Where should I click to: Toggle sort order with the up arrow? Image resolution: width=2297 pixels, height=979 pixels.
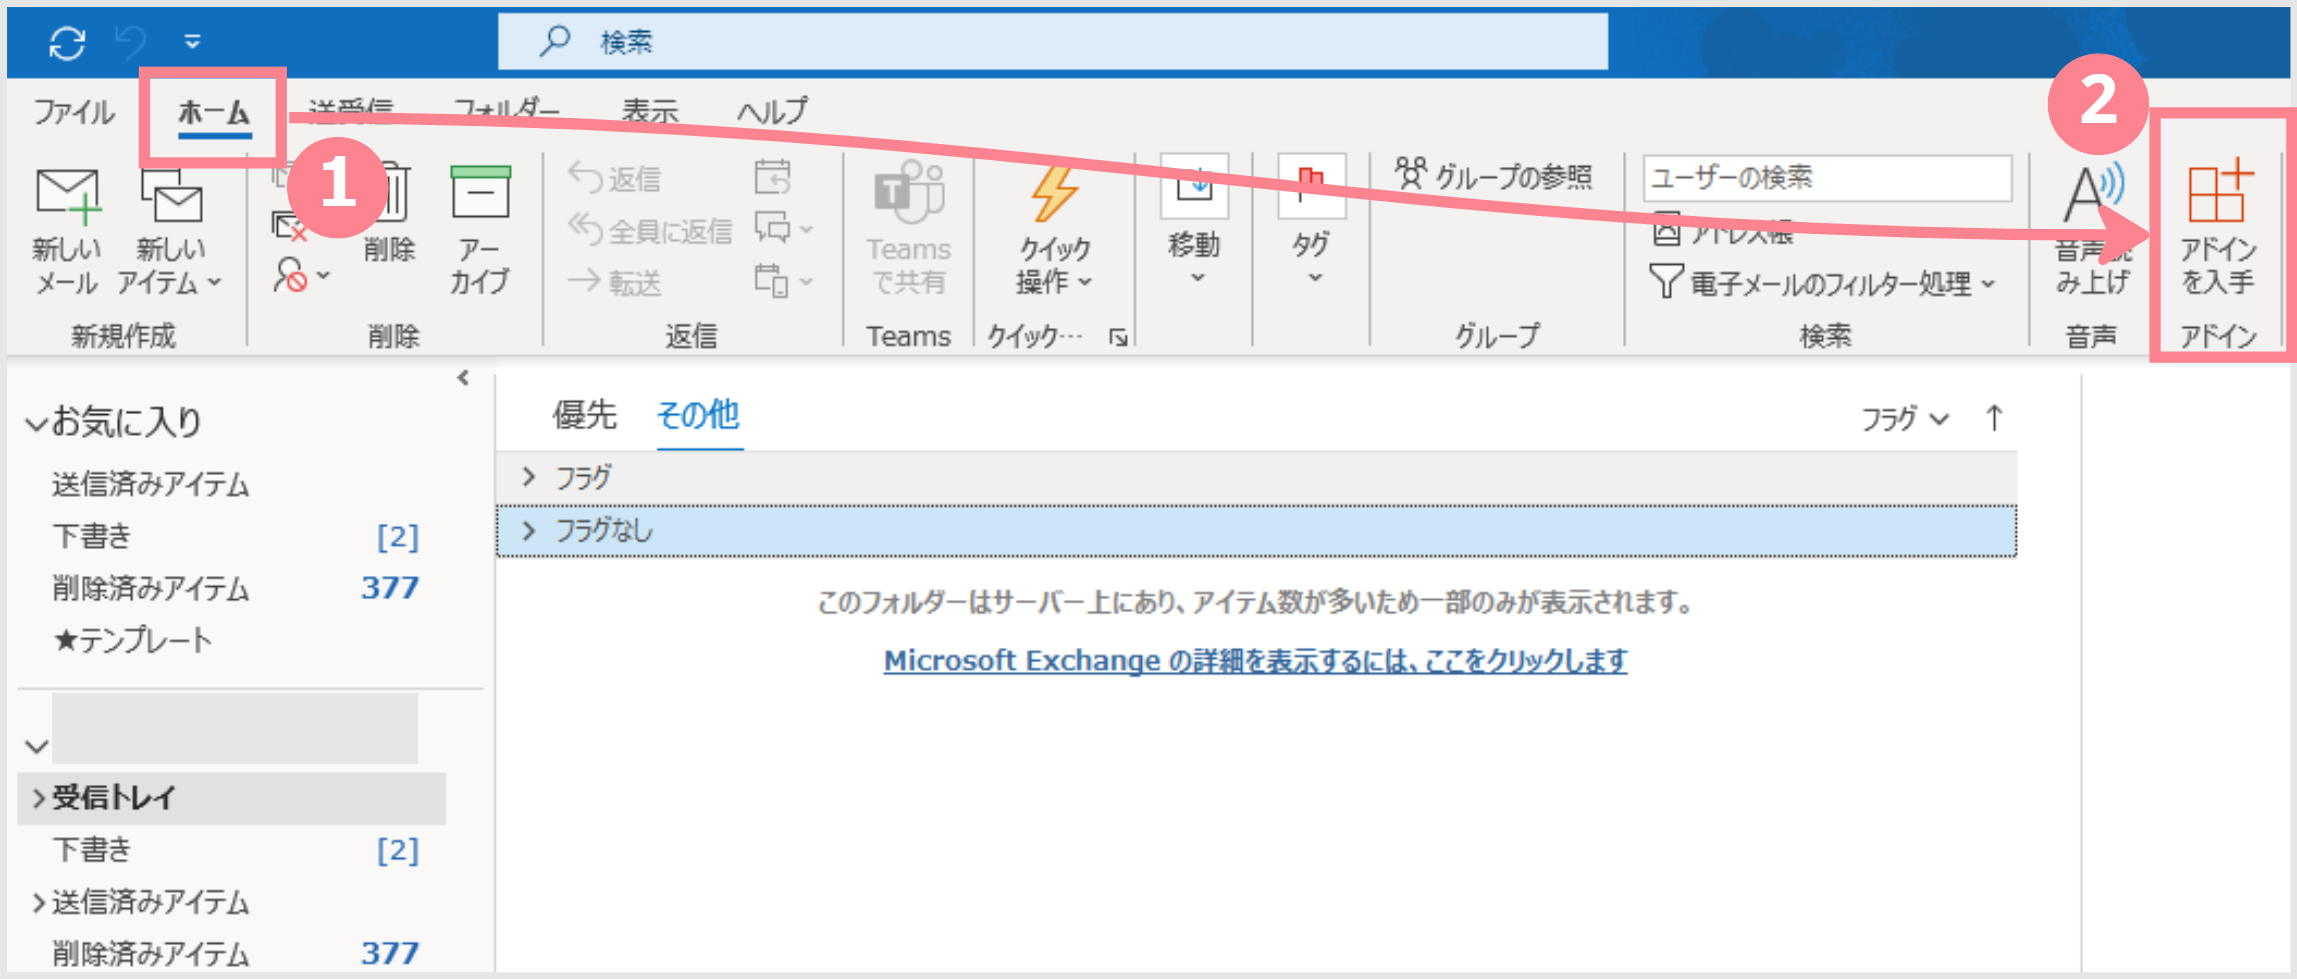[1994, 418]
